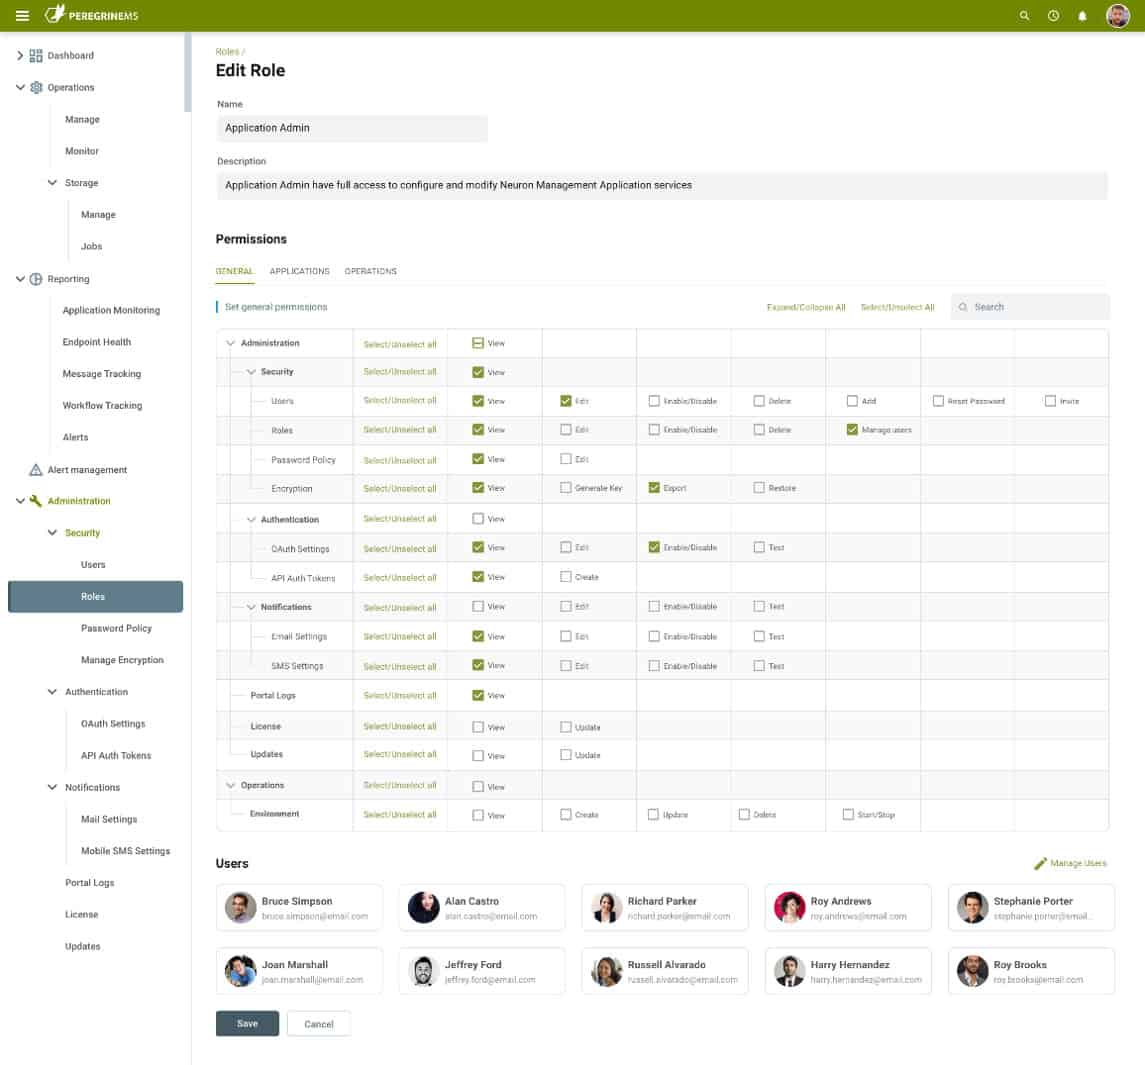Viewport: 1145px width, 1065px height.
Task: Check Generate Key in Encryption row
Action: pyautogui.click(x=565, y=487)
